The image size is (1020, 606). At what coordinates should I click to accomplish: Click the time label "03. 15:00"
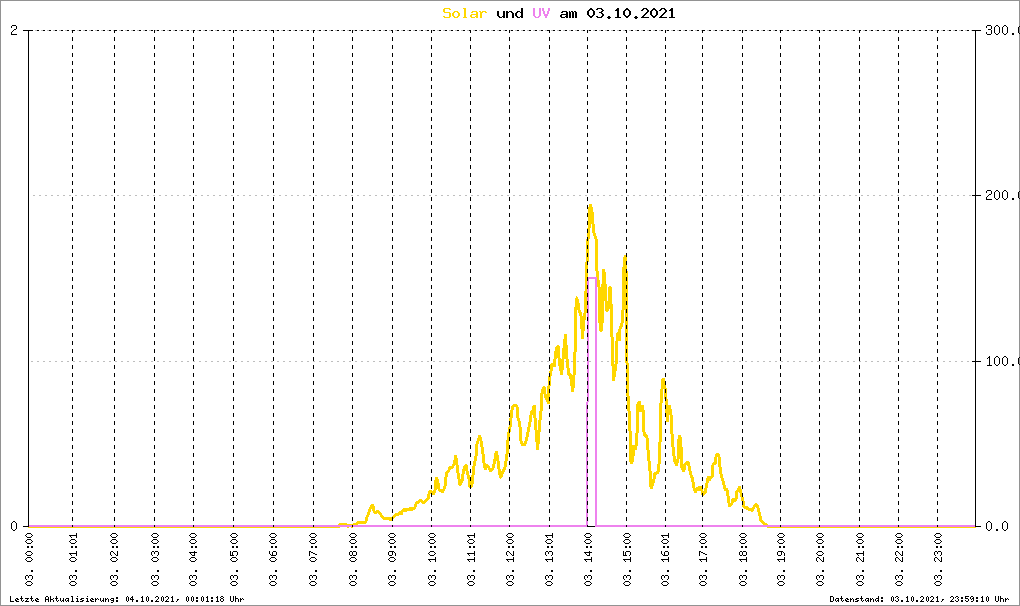[627, 560]
